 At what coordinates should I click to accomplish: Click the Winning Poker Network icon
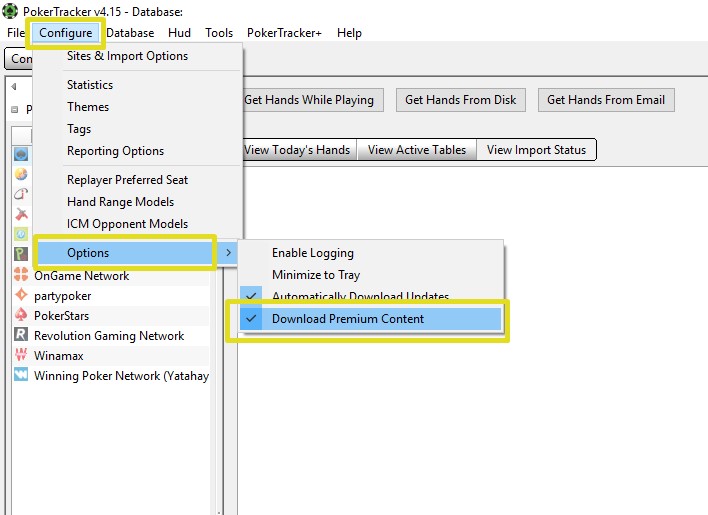tap(21, 376)
